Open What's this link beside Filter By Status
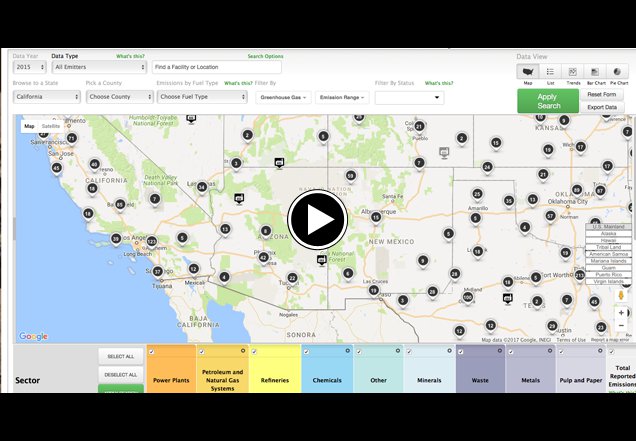This screenshot has width=636, height=441. (439, 83)
